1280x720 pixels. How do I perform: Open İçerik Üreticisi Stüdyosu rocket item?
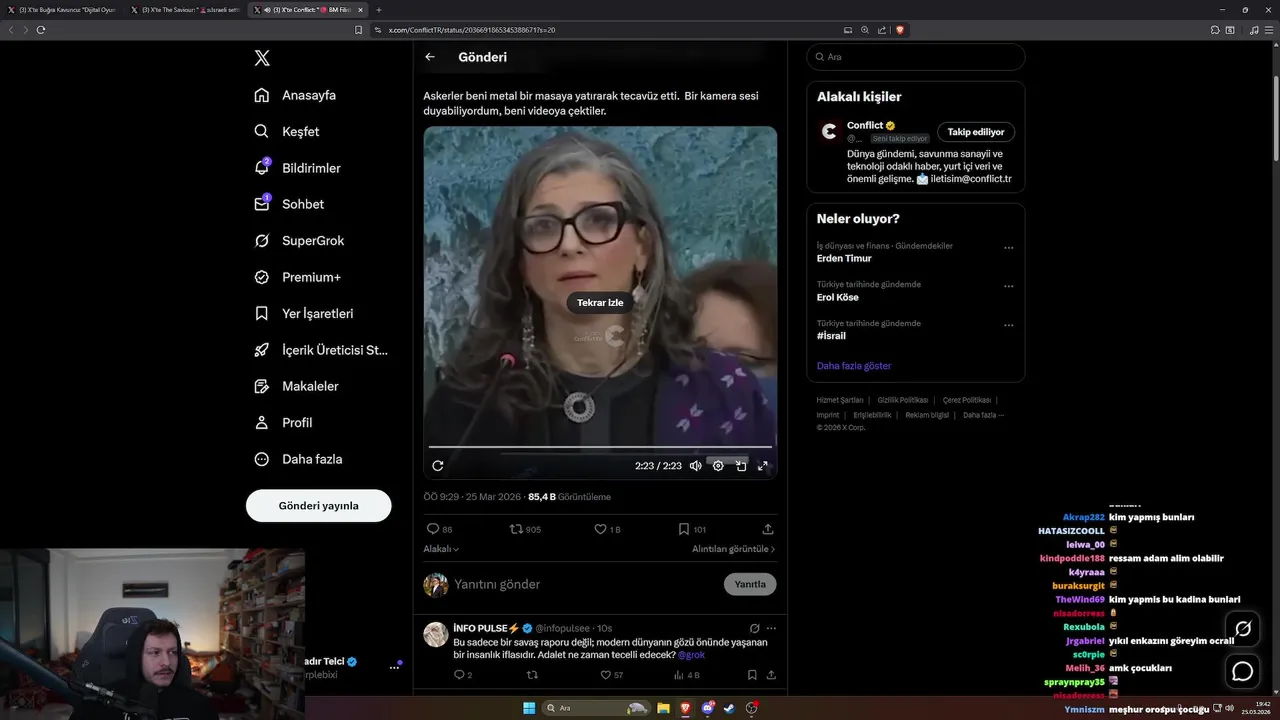pos(320,350)
